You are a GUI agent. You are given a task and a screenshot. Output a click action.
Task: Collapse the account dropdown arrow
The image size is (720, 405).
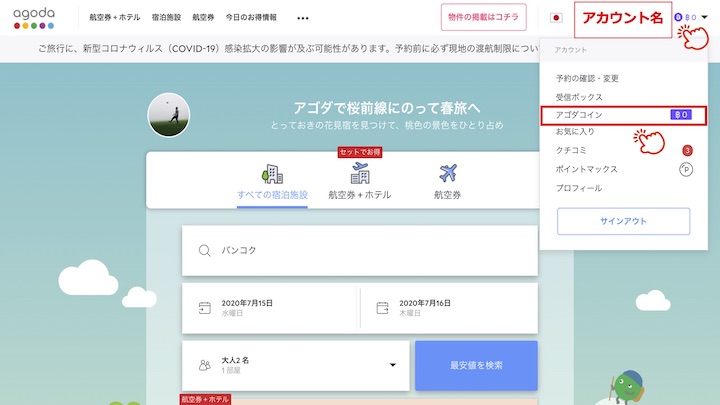705,17
